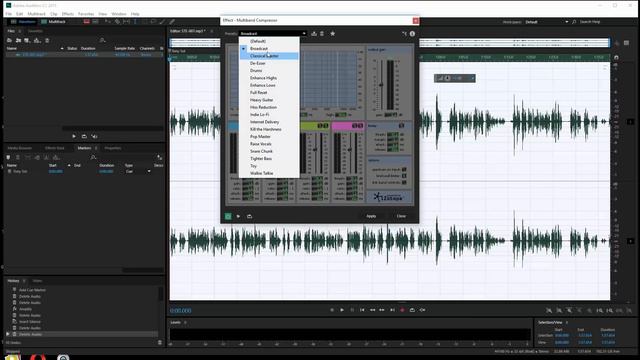Toggle spectrum on input checkbox
The width and height of the screenshot is (640, 360).
point(404,169)
